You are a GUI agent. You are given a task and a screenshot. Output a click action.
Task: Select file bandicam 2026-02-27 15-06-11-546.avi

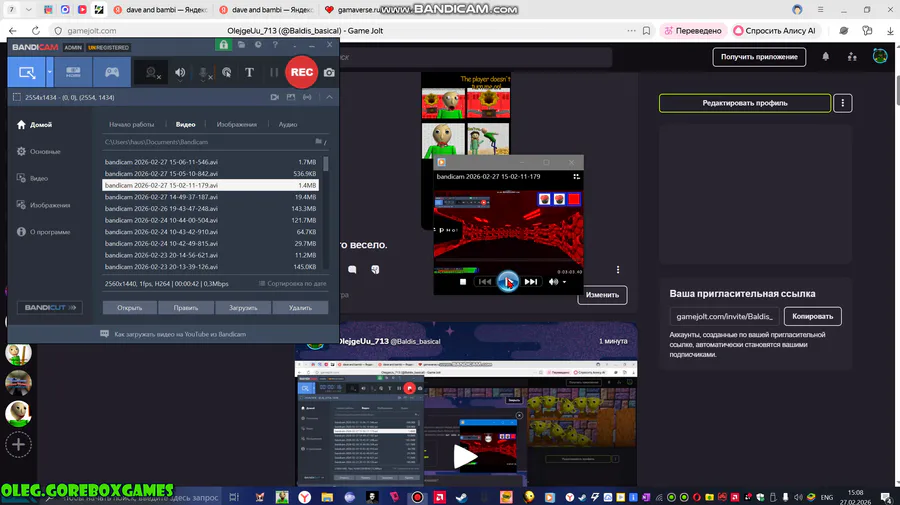click(210, 162)
